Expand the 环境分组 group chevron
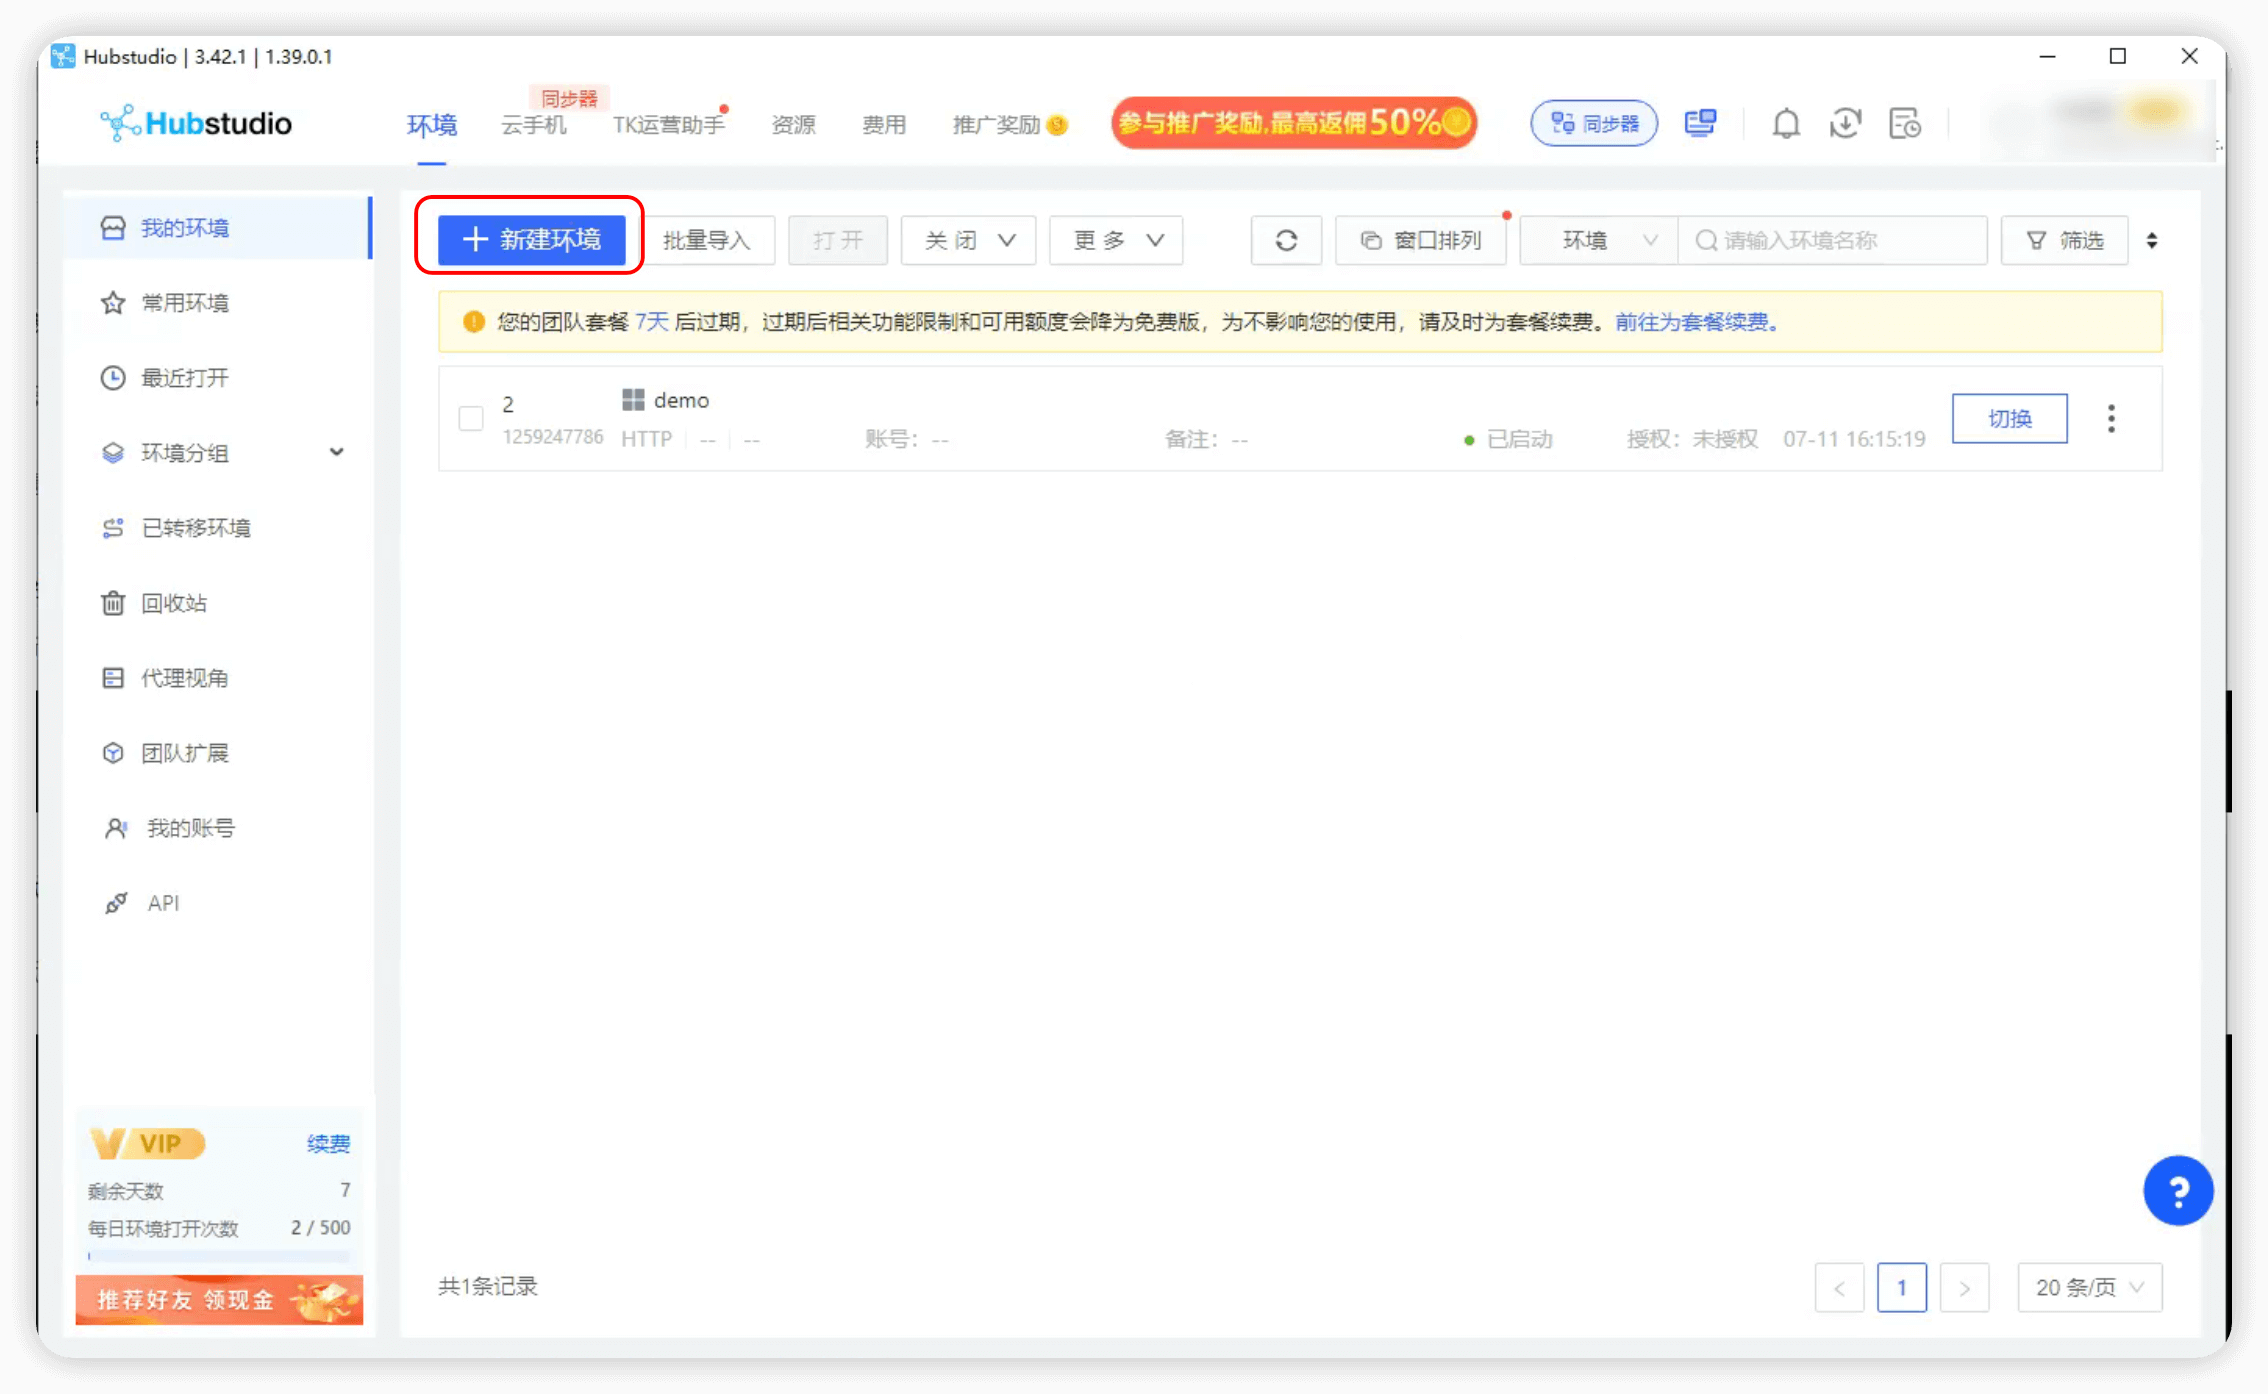The width and height of the screenshot is (2268, 1394). pyautogui.click(x=337, y=452)
